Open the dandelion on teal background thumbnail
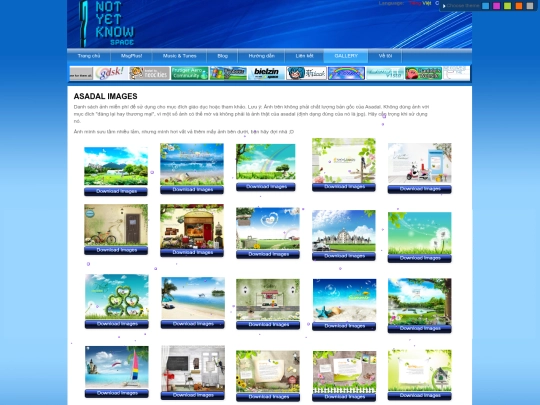 pyautogui.click(x=419, y=233)
